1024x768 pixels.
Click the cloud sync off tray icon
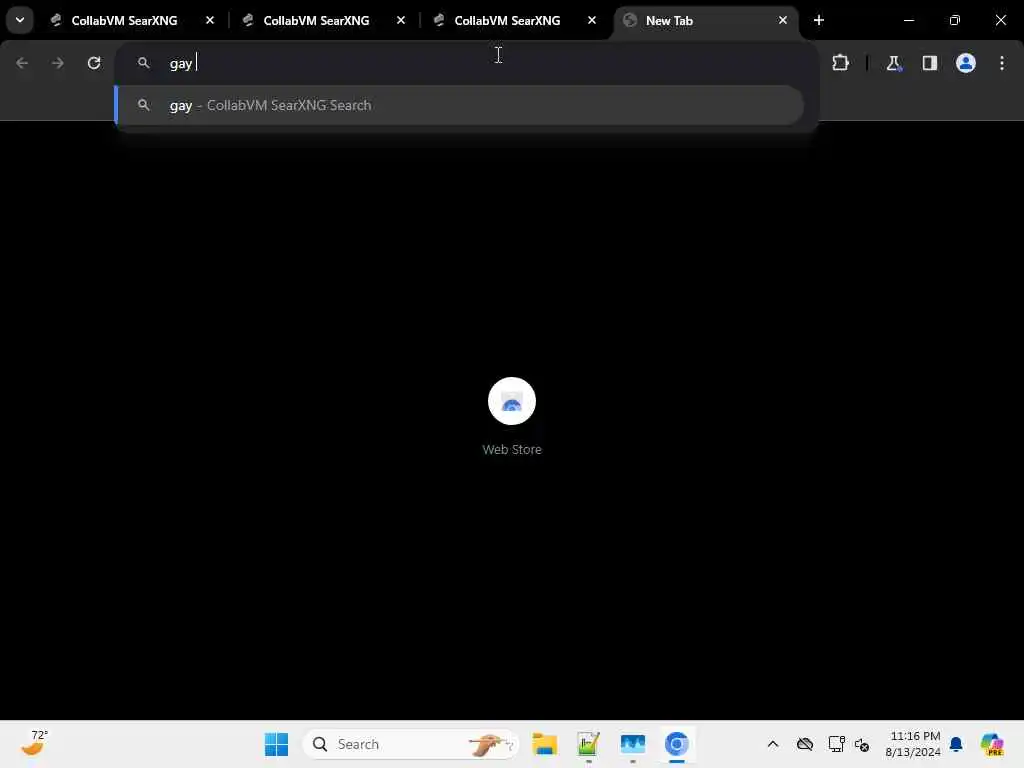[805, 744]
